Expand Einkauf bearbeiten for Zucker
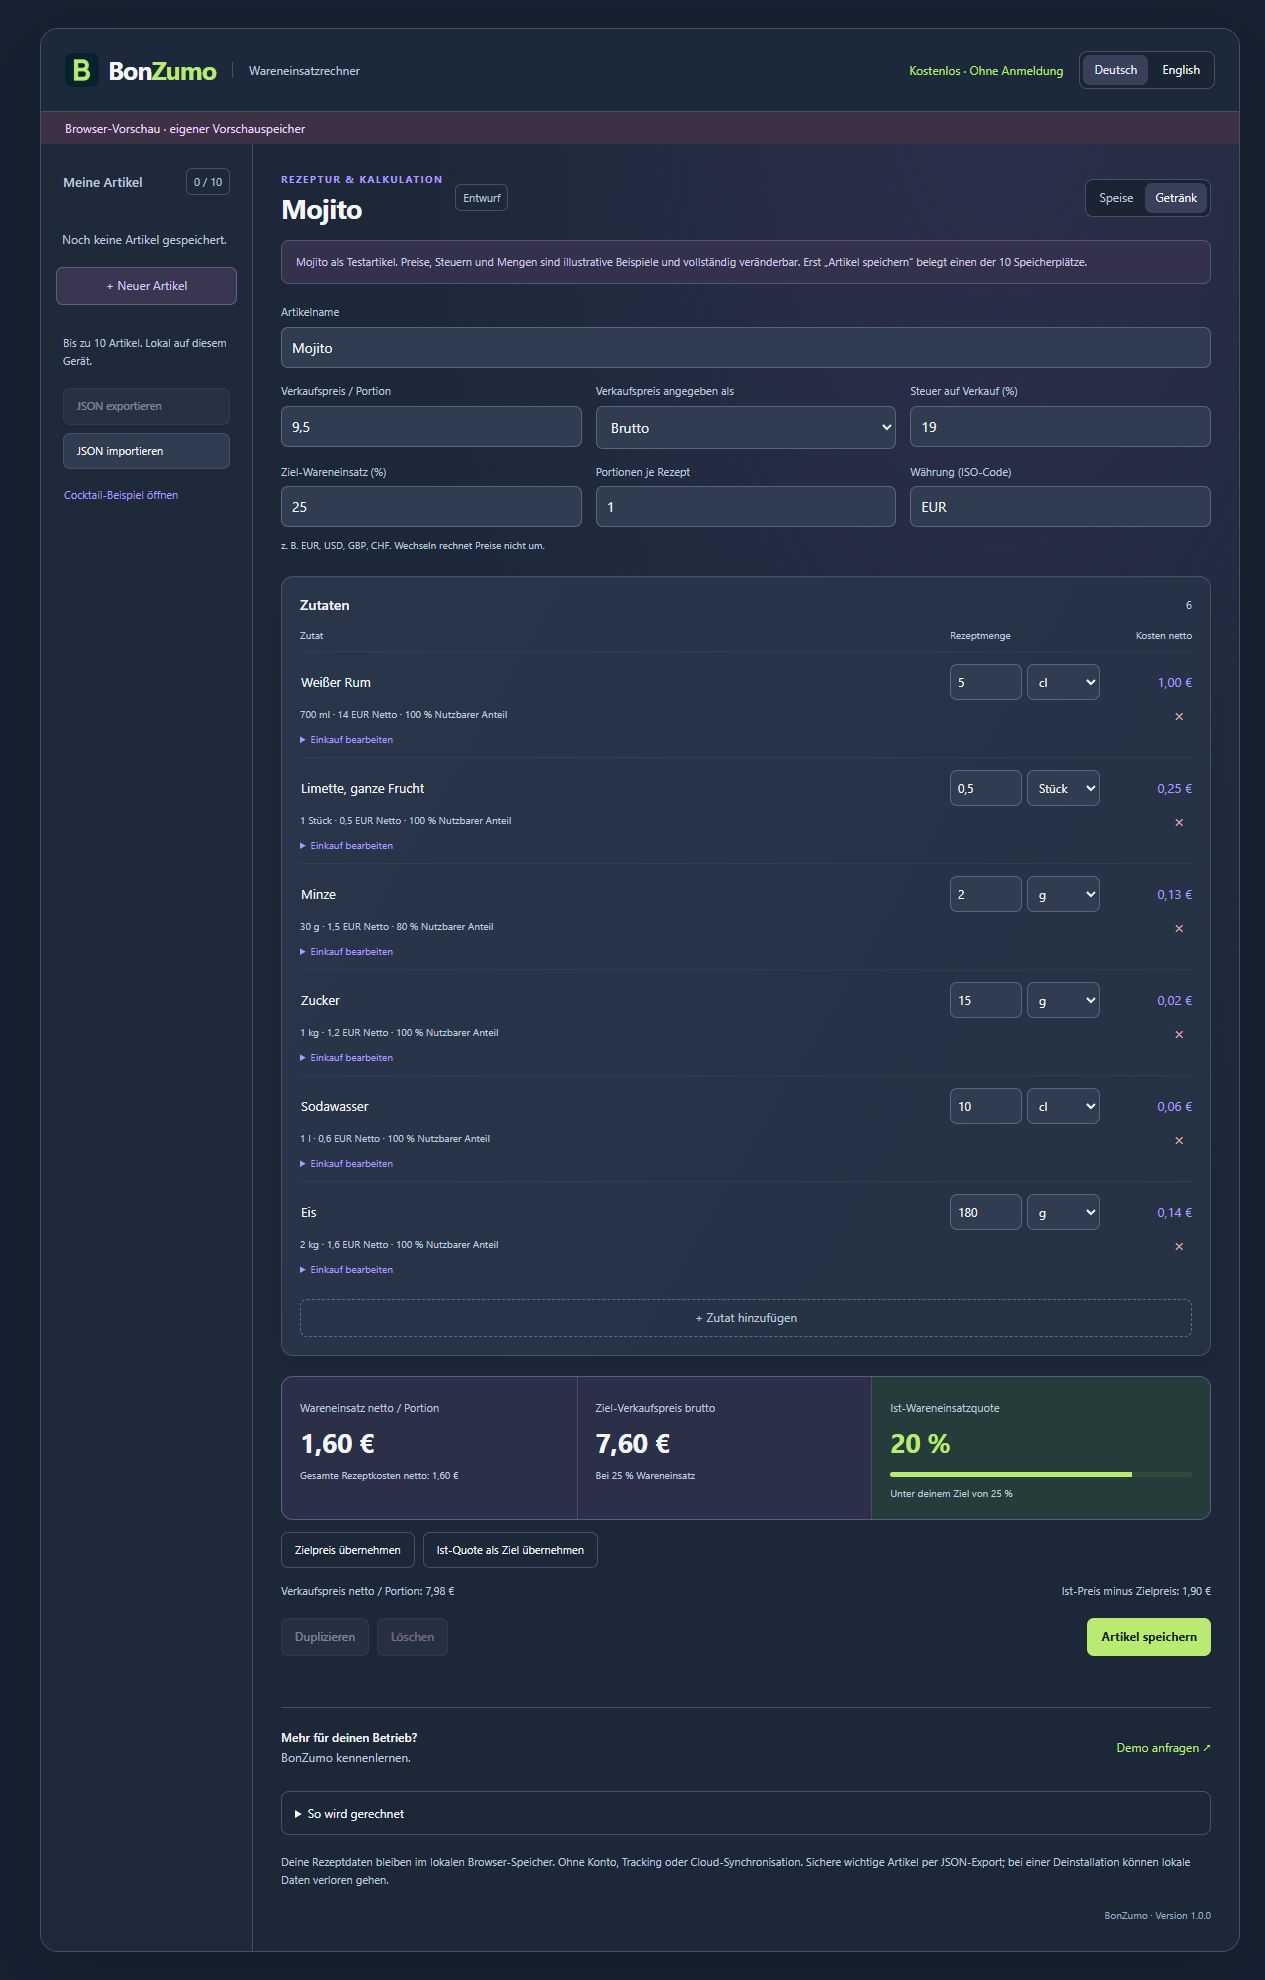1265x1980 pixels. pos(347,1058)
